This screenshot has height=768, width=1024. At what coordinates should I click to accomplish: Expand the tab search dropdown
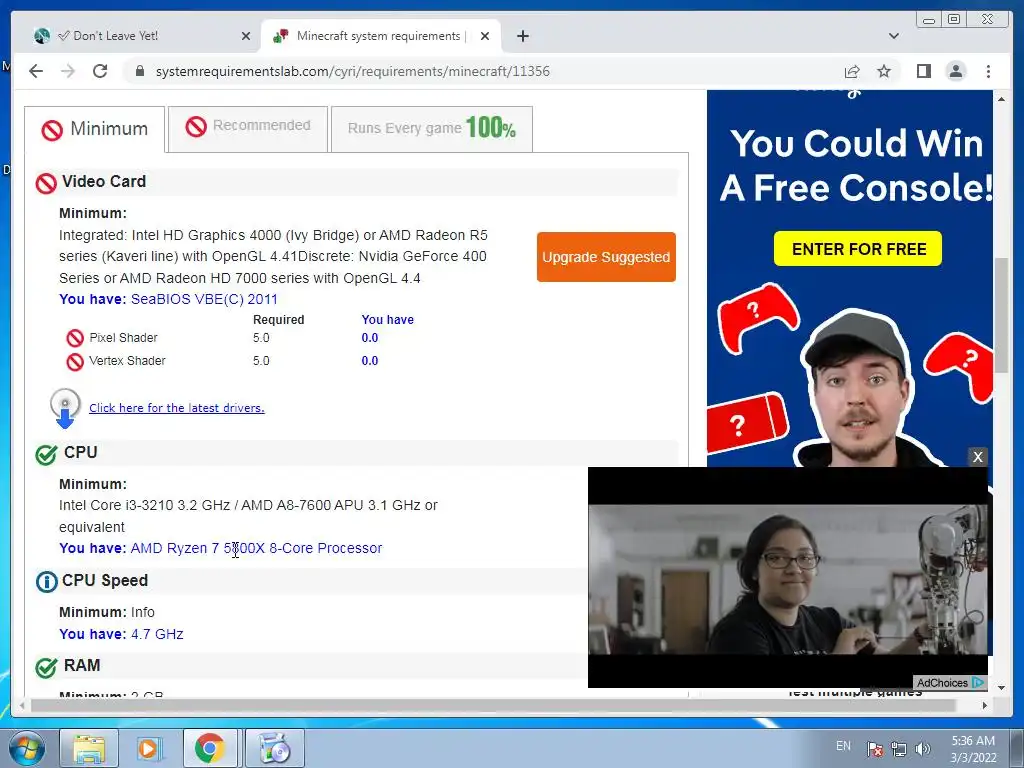coord(894,36)
